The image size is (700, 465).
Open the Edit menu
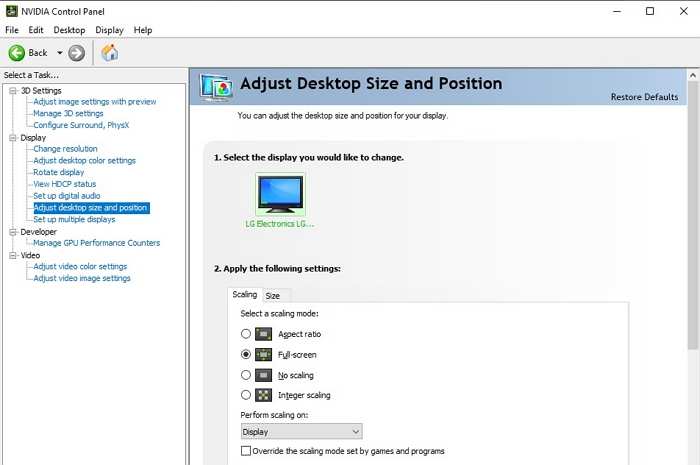(x=36, y=30)
